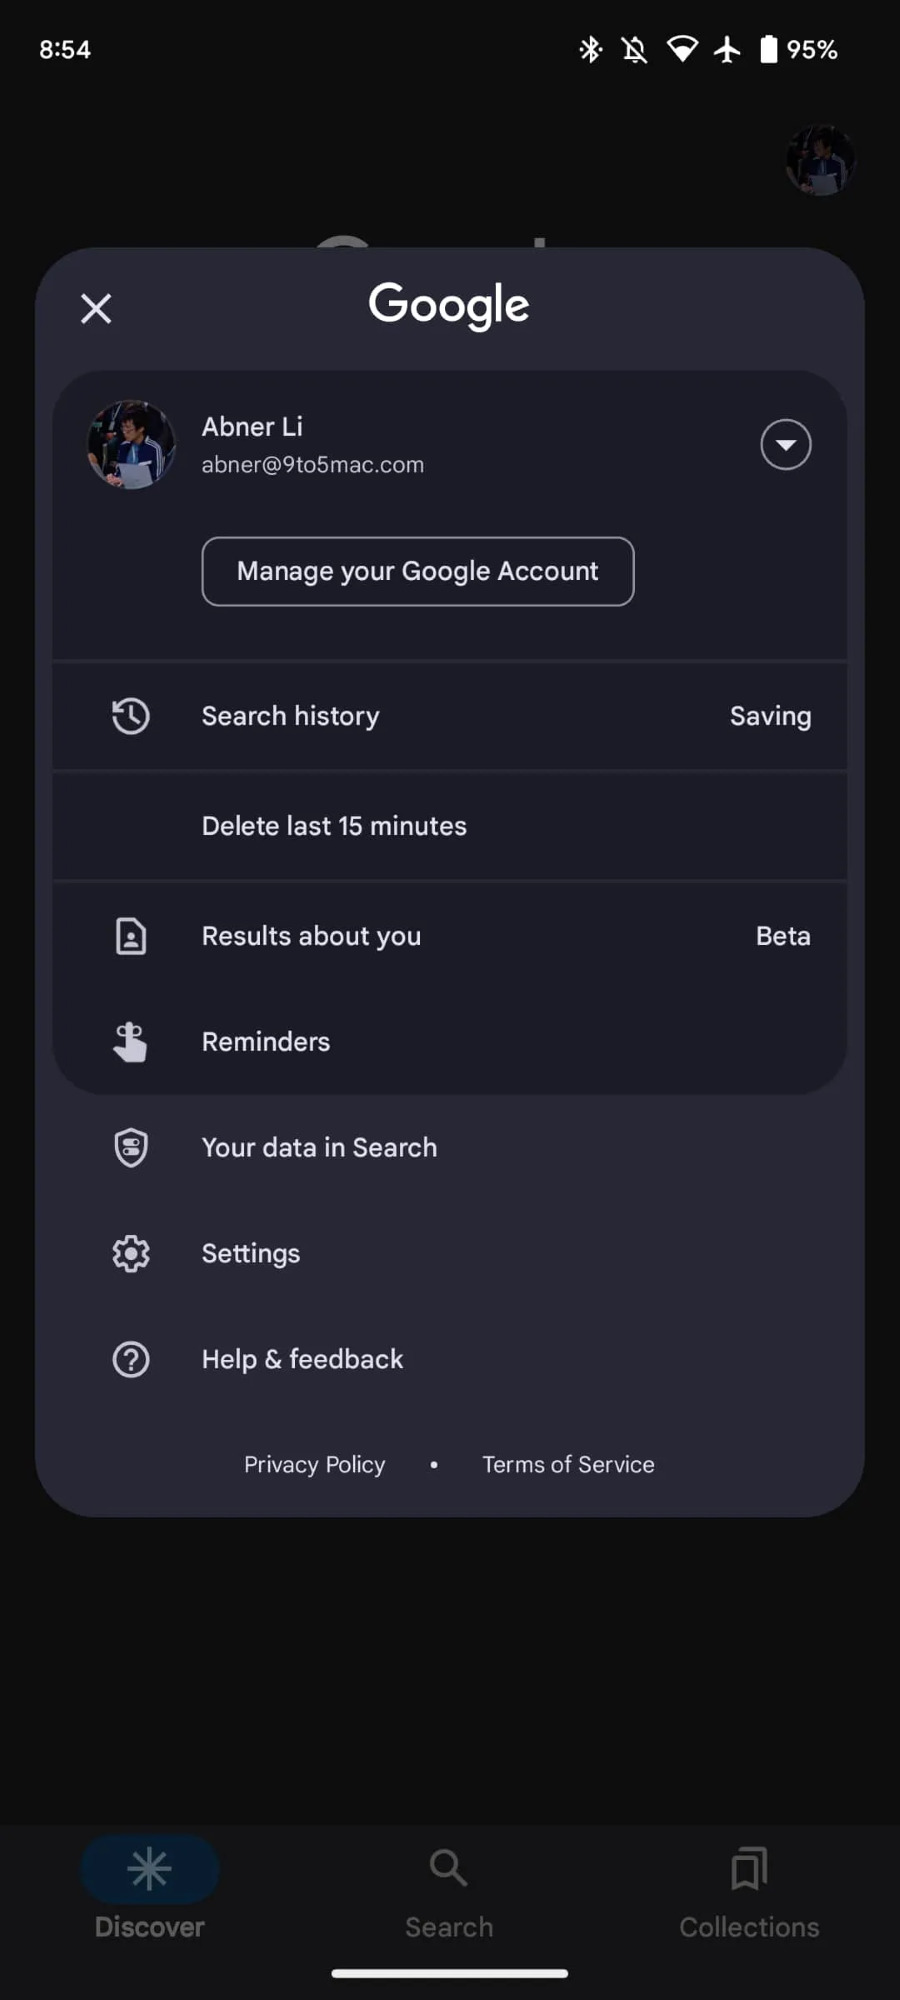
Task: Open Help & feedback question icon
Action: (131, 1360)
